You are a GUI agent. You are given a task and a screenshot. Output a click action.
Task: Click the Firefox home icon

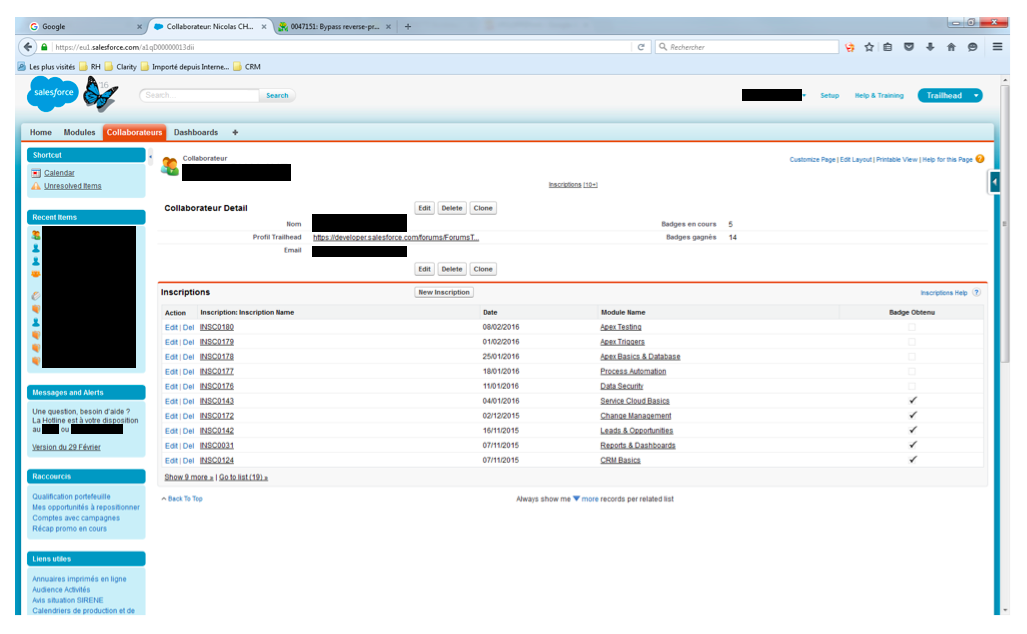click(x=951, y=47)
